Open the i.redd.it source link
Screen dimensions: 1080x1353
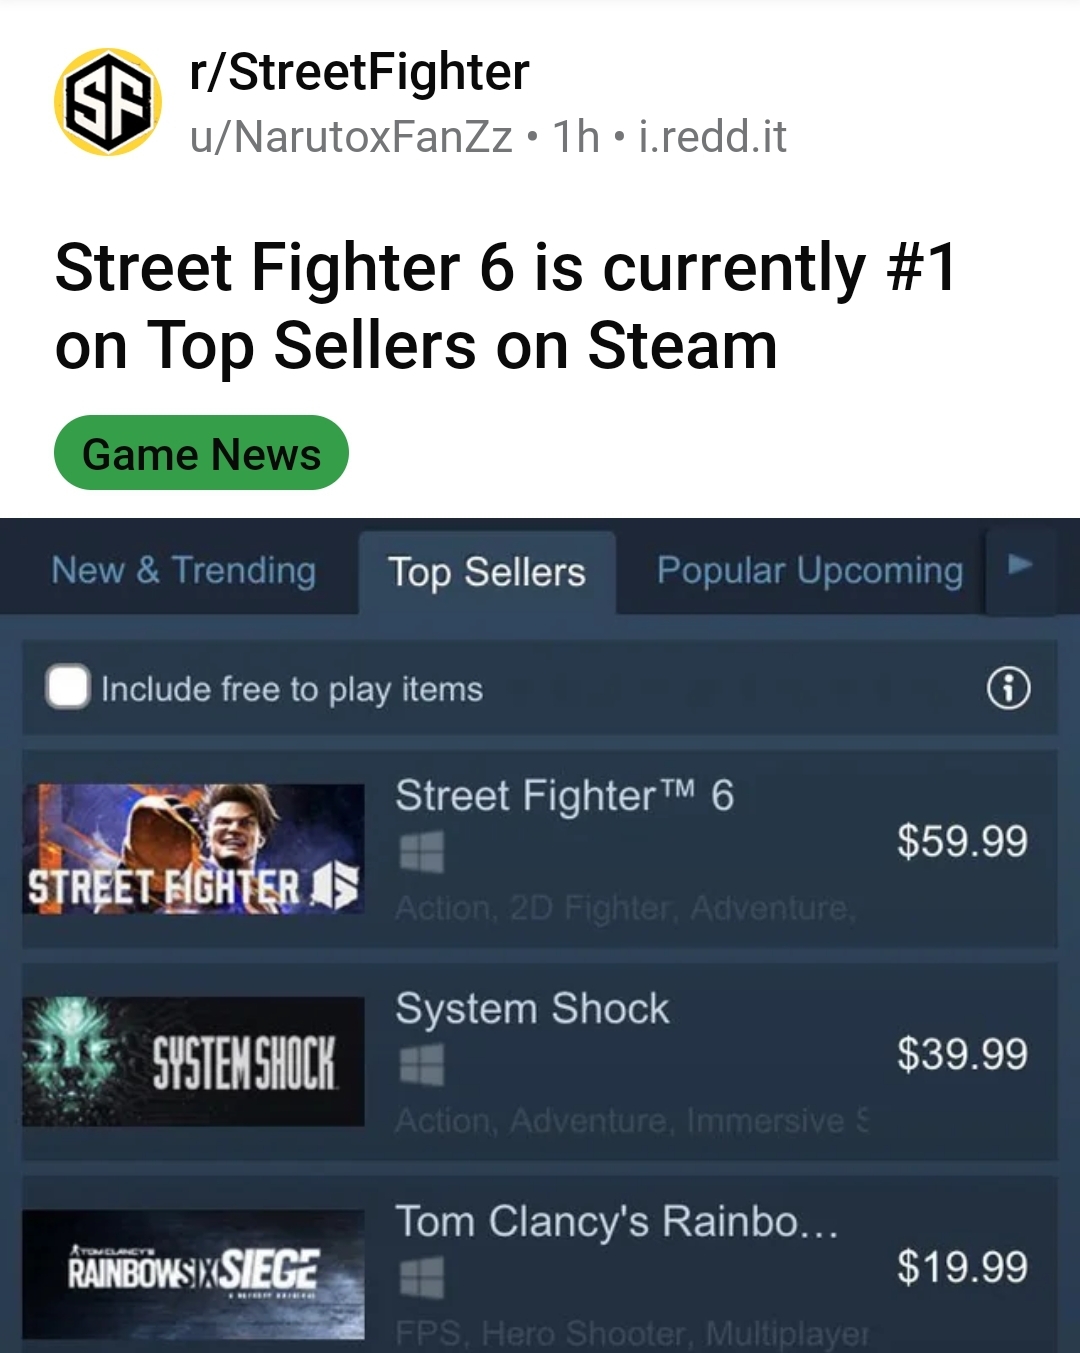tap(713, 136)
